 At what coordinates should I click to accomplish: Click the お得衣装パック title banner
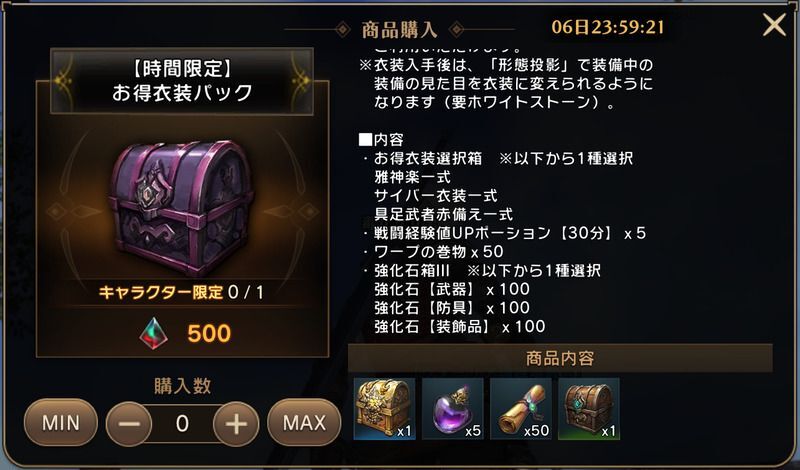coord(182,81)
